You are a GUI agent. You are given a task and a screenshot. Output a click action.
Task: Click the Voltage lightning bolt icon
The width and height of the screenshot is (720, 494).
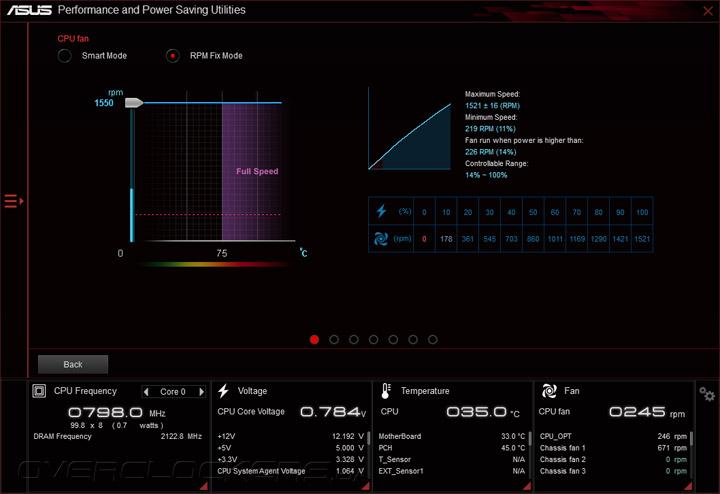[x=224, y=391]
